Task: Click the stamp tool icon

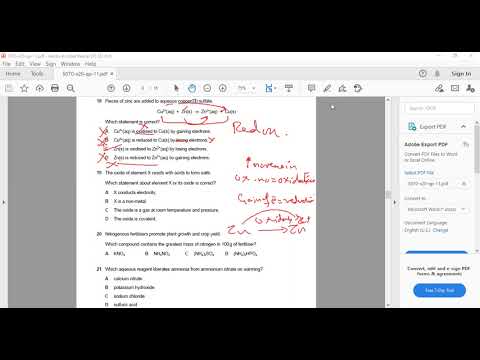Action: click(358, 88)
